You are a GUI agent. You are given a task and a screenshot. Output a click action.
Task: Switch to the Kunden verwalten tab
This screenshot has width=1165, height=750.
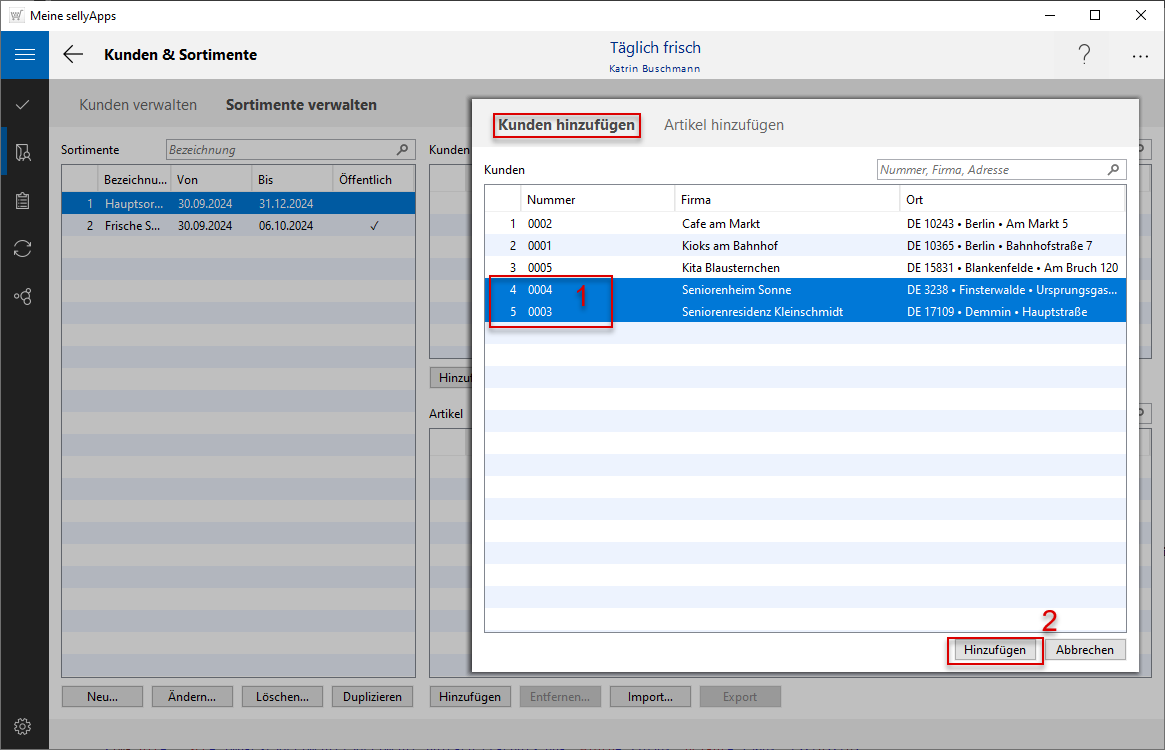click(138, 104)
